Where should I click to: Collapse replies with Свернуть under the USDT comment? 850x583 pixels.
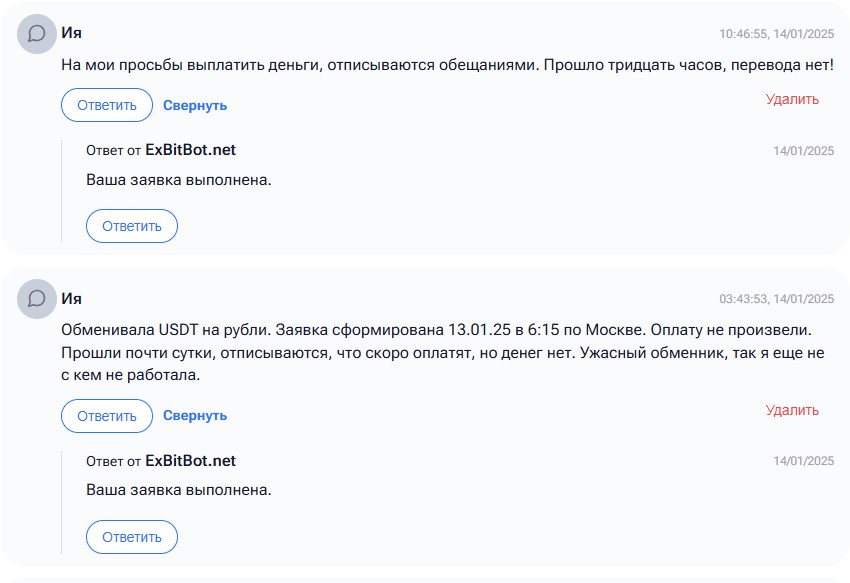(195, 415)
